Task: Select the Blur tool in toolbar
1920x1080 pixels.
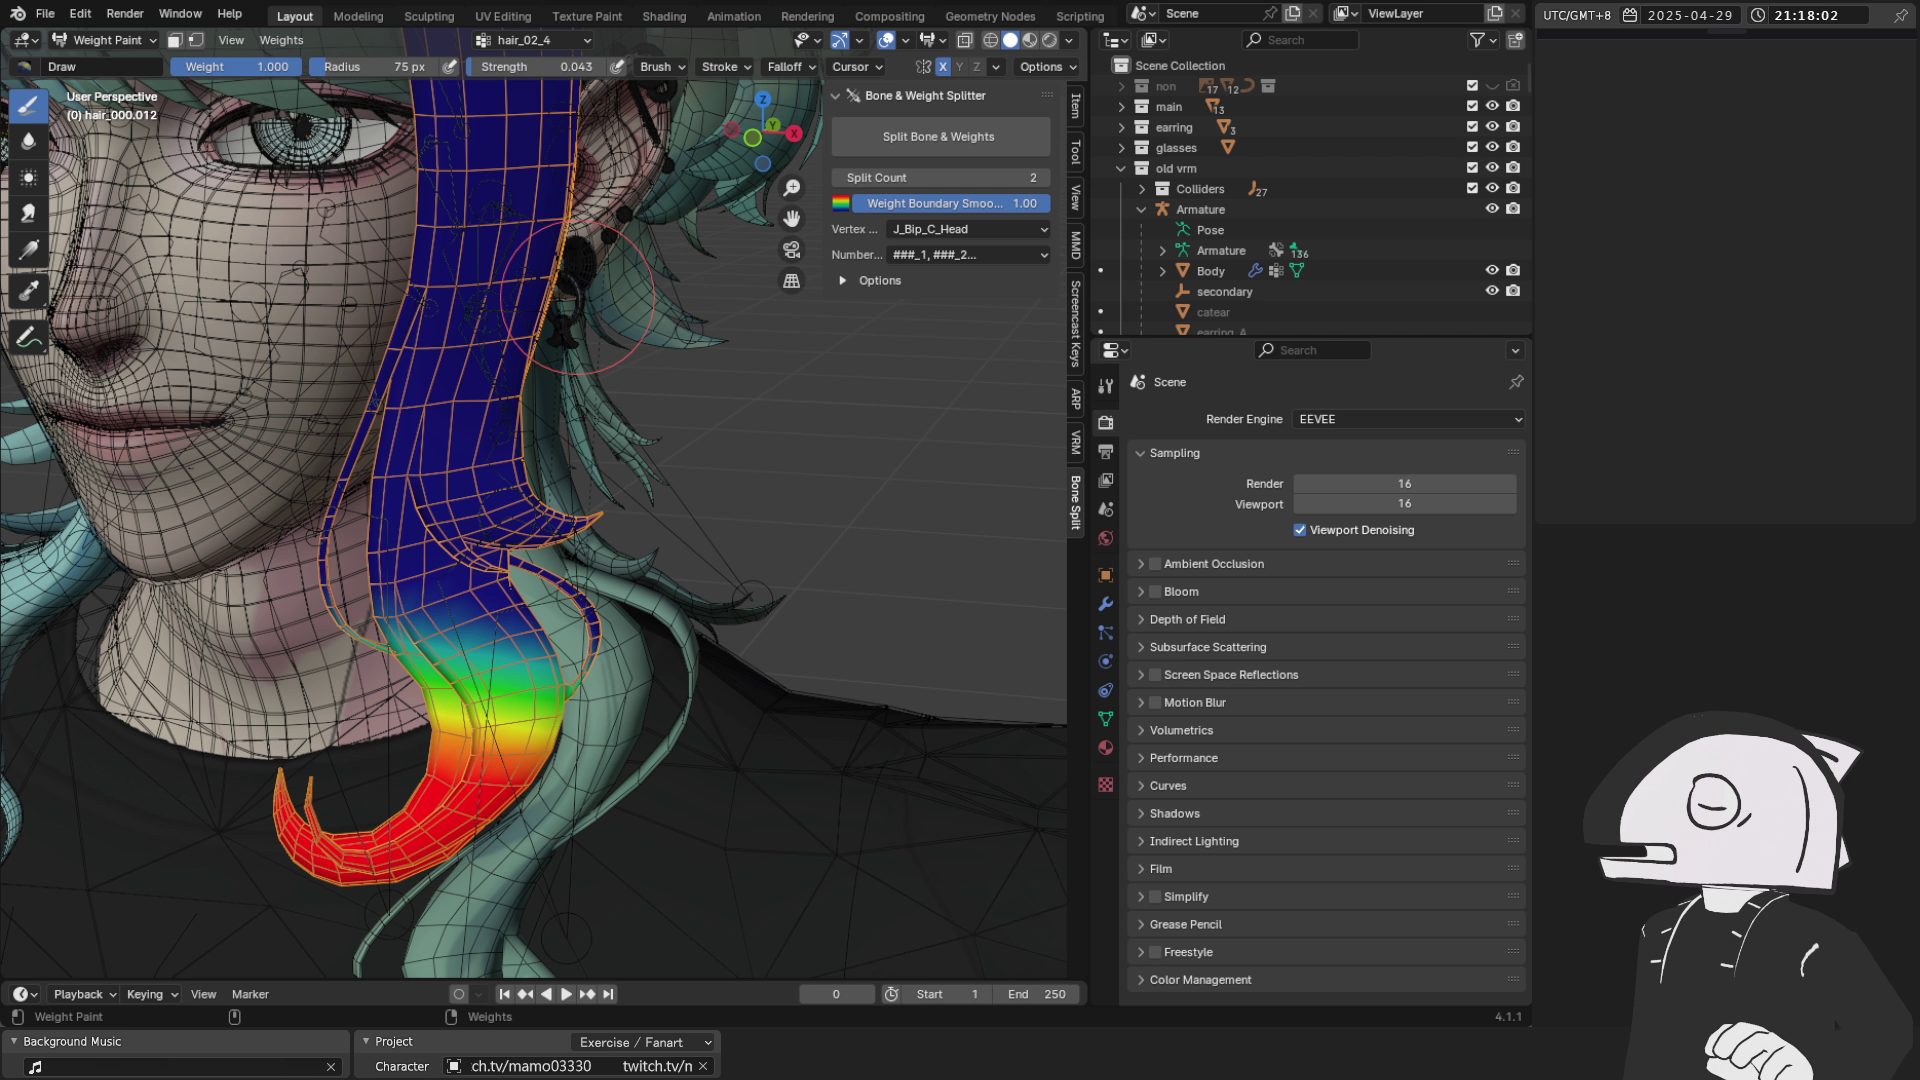Action: pyautogui.click(x=28, y=141)
